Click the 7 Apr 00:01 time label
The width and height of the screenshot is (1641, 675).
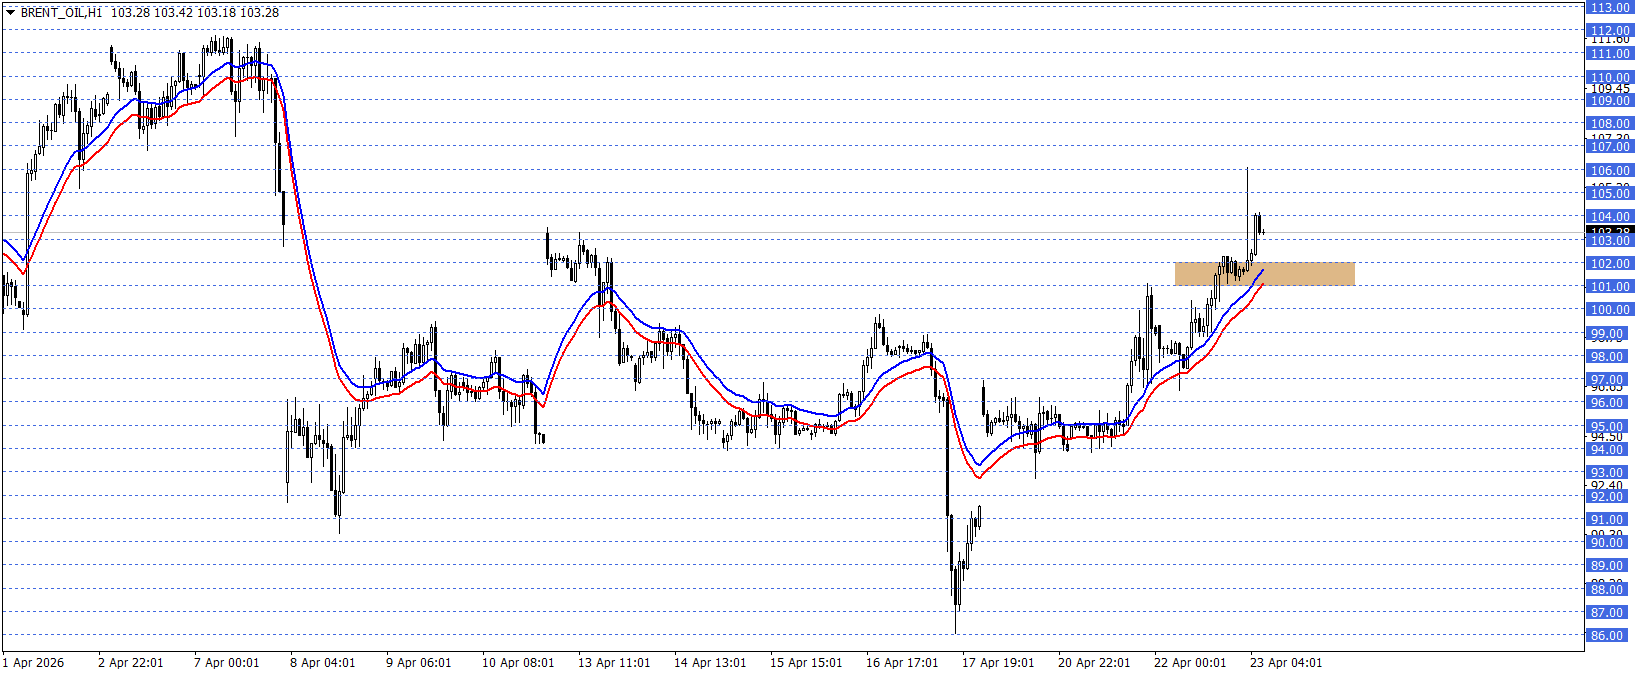(227, 663)
